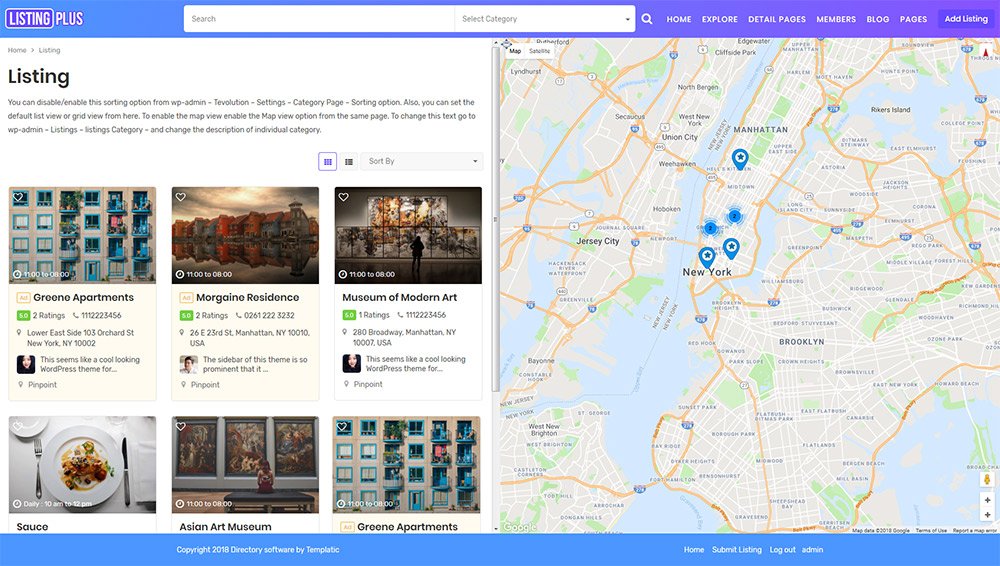Image resolution: width=1000 pixels, height=566 pixels.
Task: Click footer Home link
Action: point(694,549)
